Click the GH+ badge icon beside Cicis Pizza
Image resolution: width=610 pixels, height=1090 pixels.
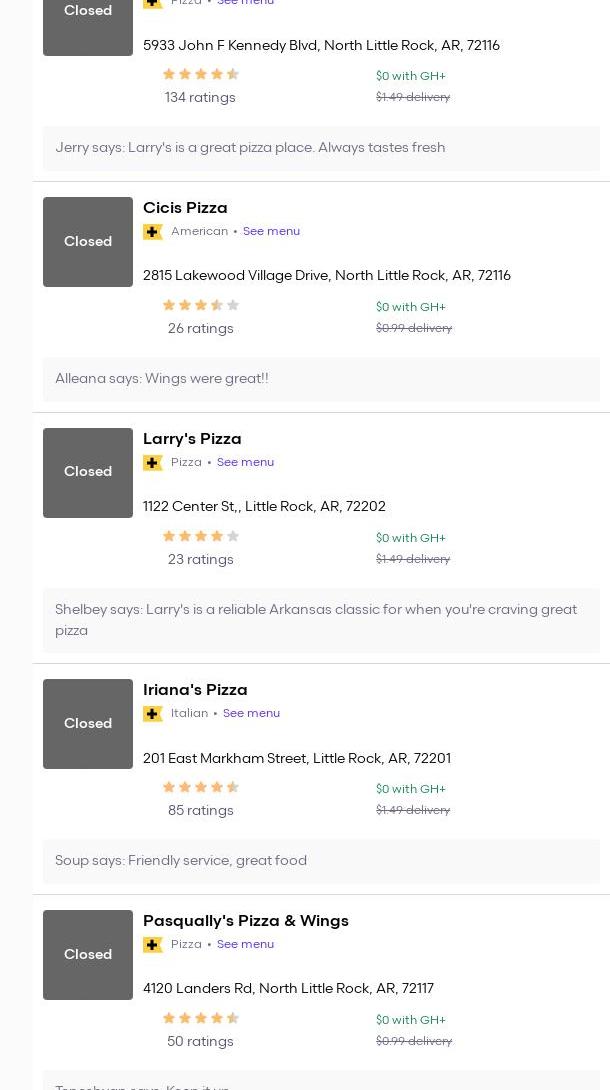153,232
